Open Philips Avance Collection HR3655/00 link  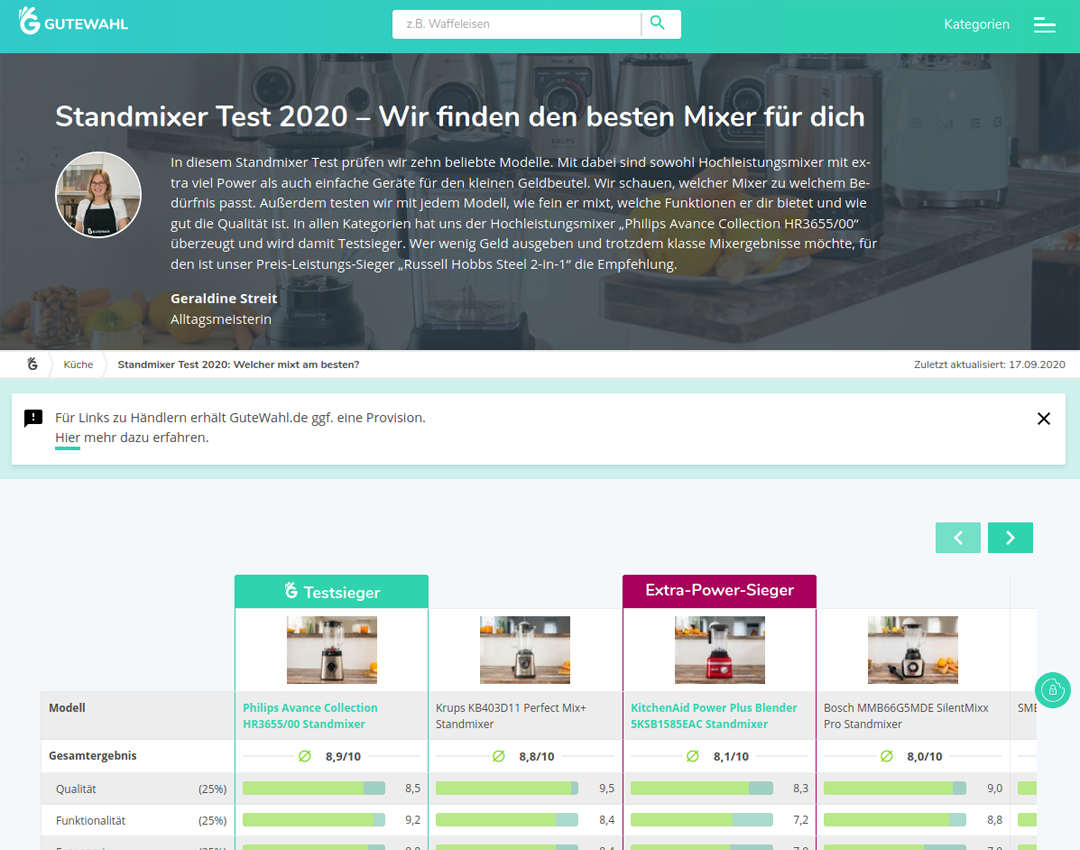(x=310, y=716)
